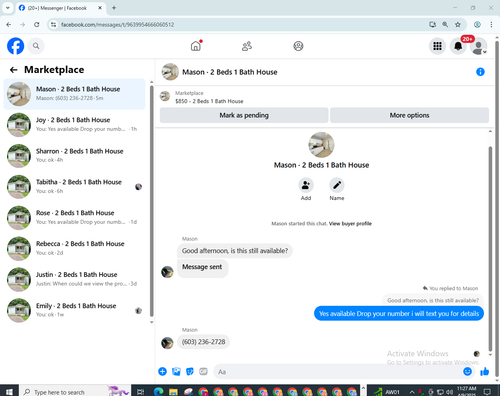
Task: Click the Add person icon
Action: [306, 185]
